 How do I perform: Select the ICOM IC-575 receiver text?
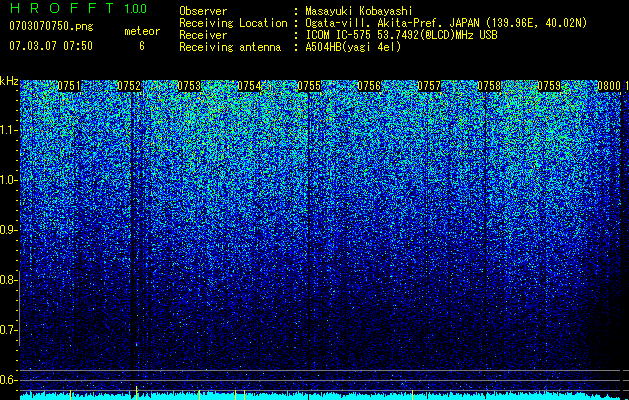tap(401, 35)
